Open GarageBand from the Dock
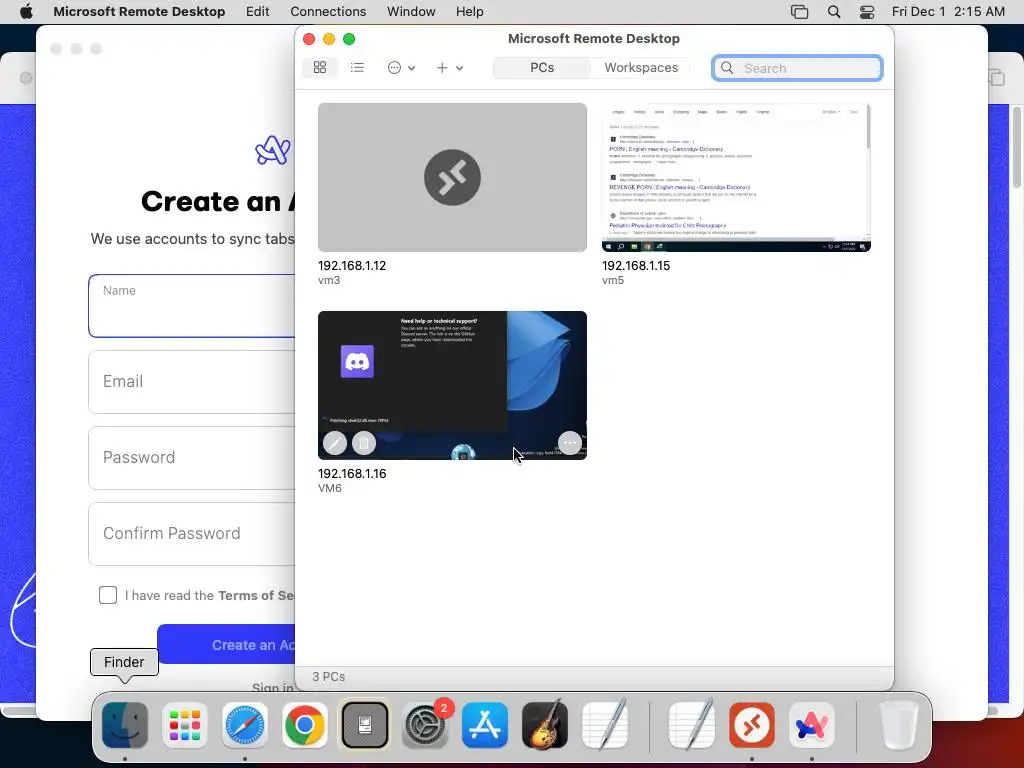 point(545,725)
